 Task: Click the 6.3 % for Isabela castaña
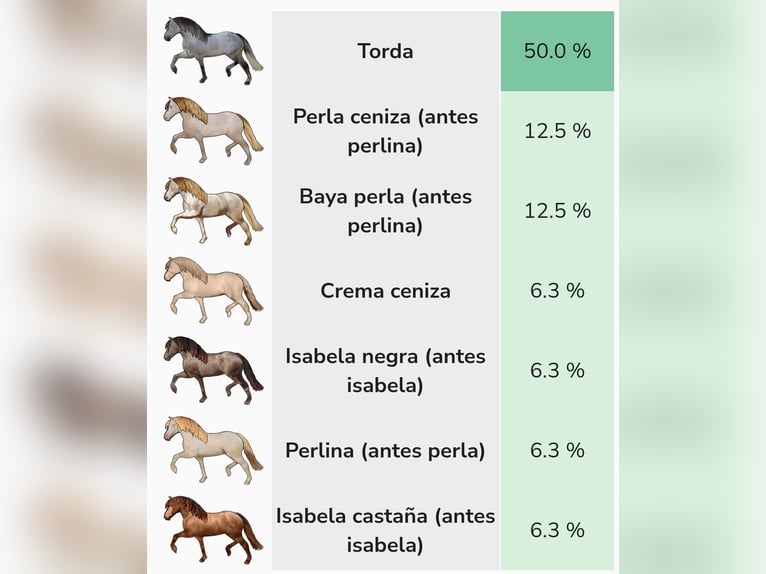(557, 530)
